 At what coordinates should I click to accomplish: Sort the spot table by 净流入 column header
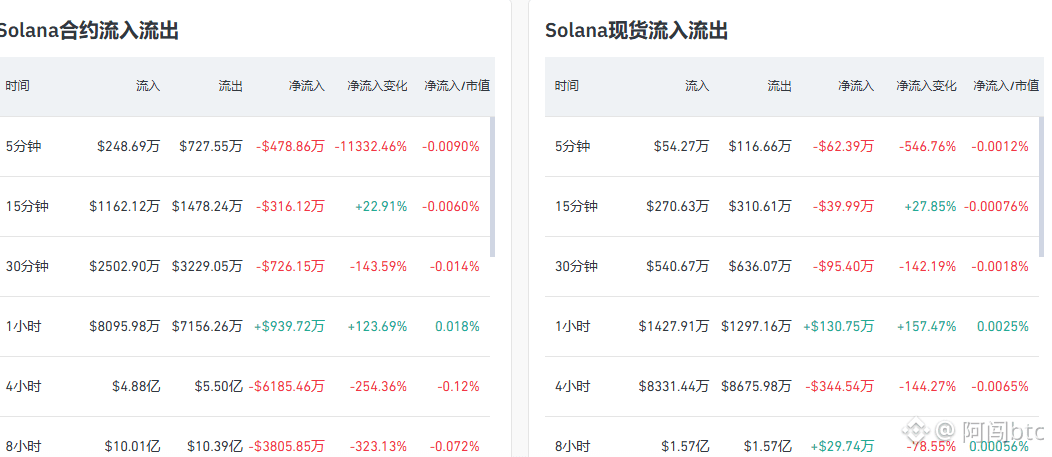[x=855, y=86]
